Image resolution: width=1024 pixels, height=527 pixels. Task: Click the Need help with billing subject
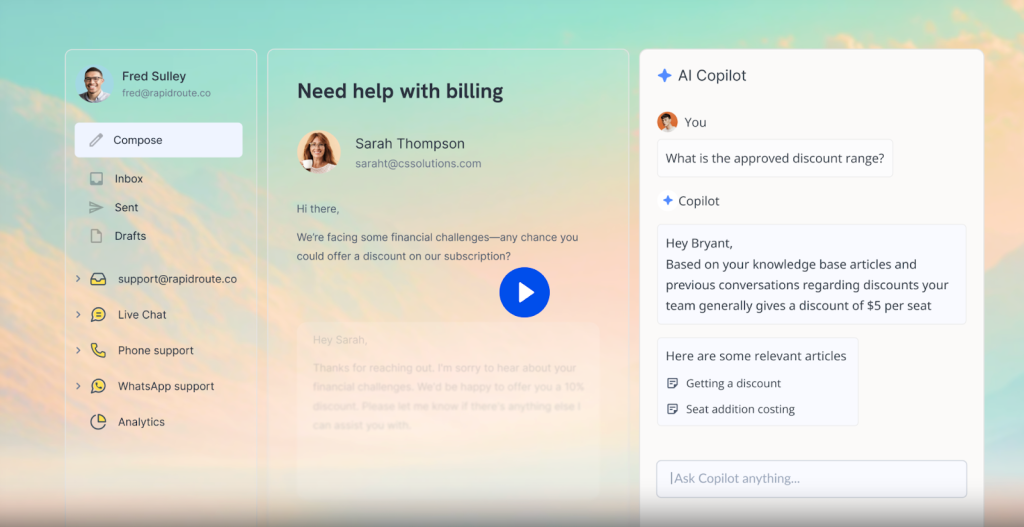(400, 91)
